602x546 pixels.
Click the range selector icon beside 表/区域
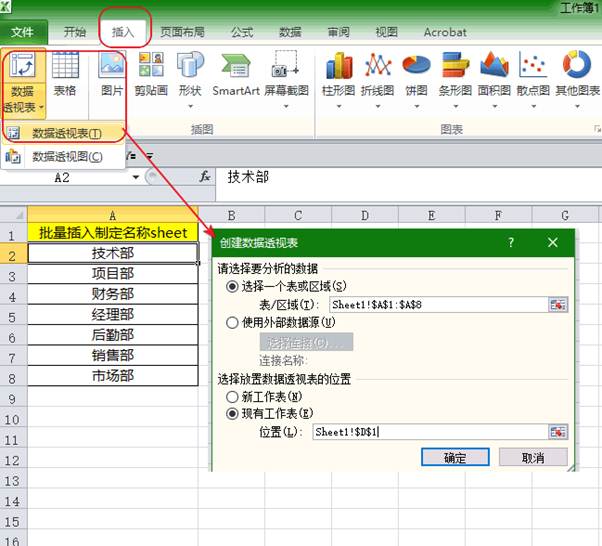[x=557, y=304]
